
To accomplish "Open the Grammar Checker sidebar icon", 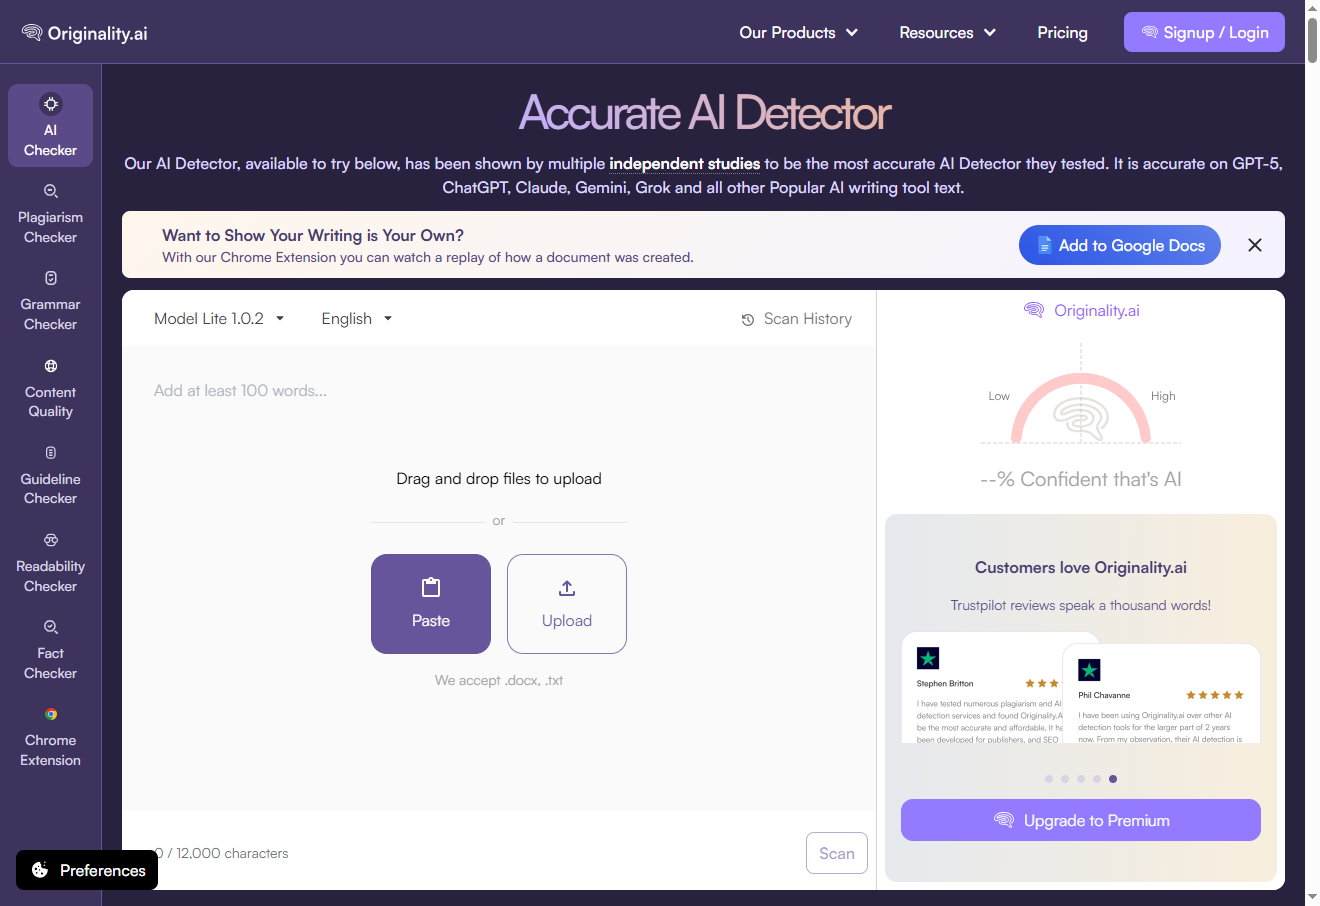I will point(50,278).
